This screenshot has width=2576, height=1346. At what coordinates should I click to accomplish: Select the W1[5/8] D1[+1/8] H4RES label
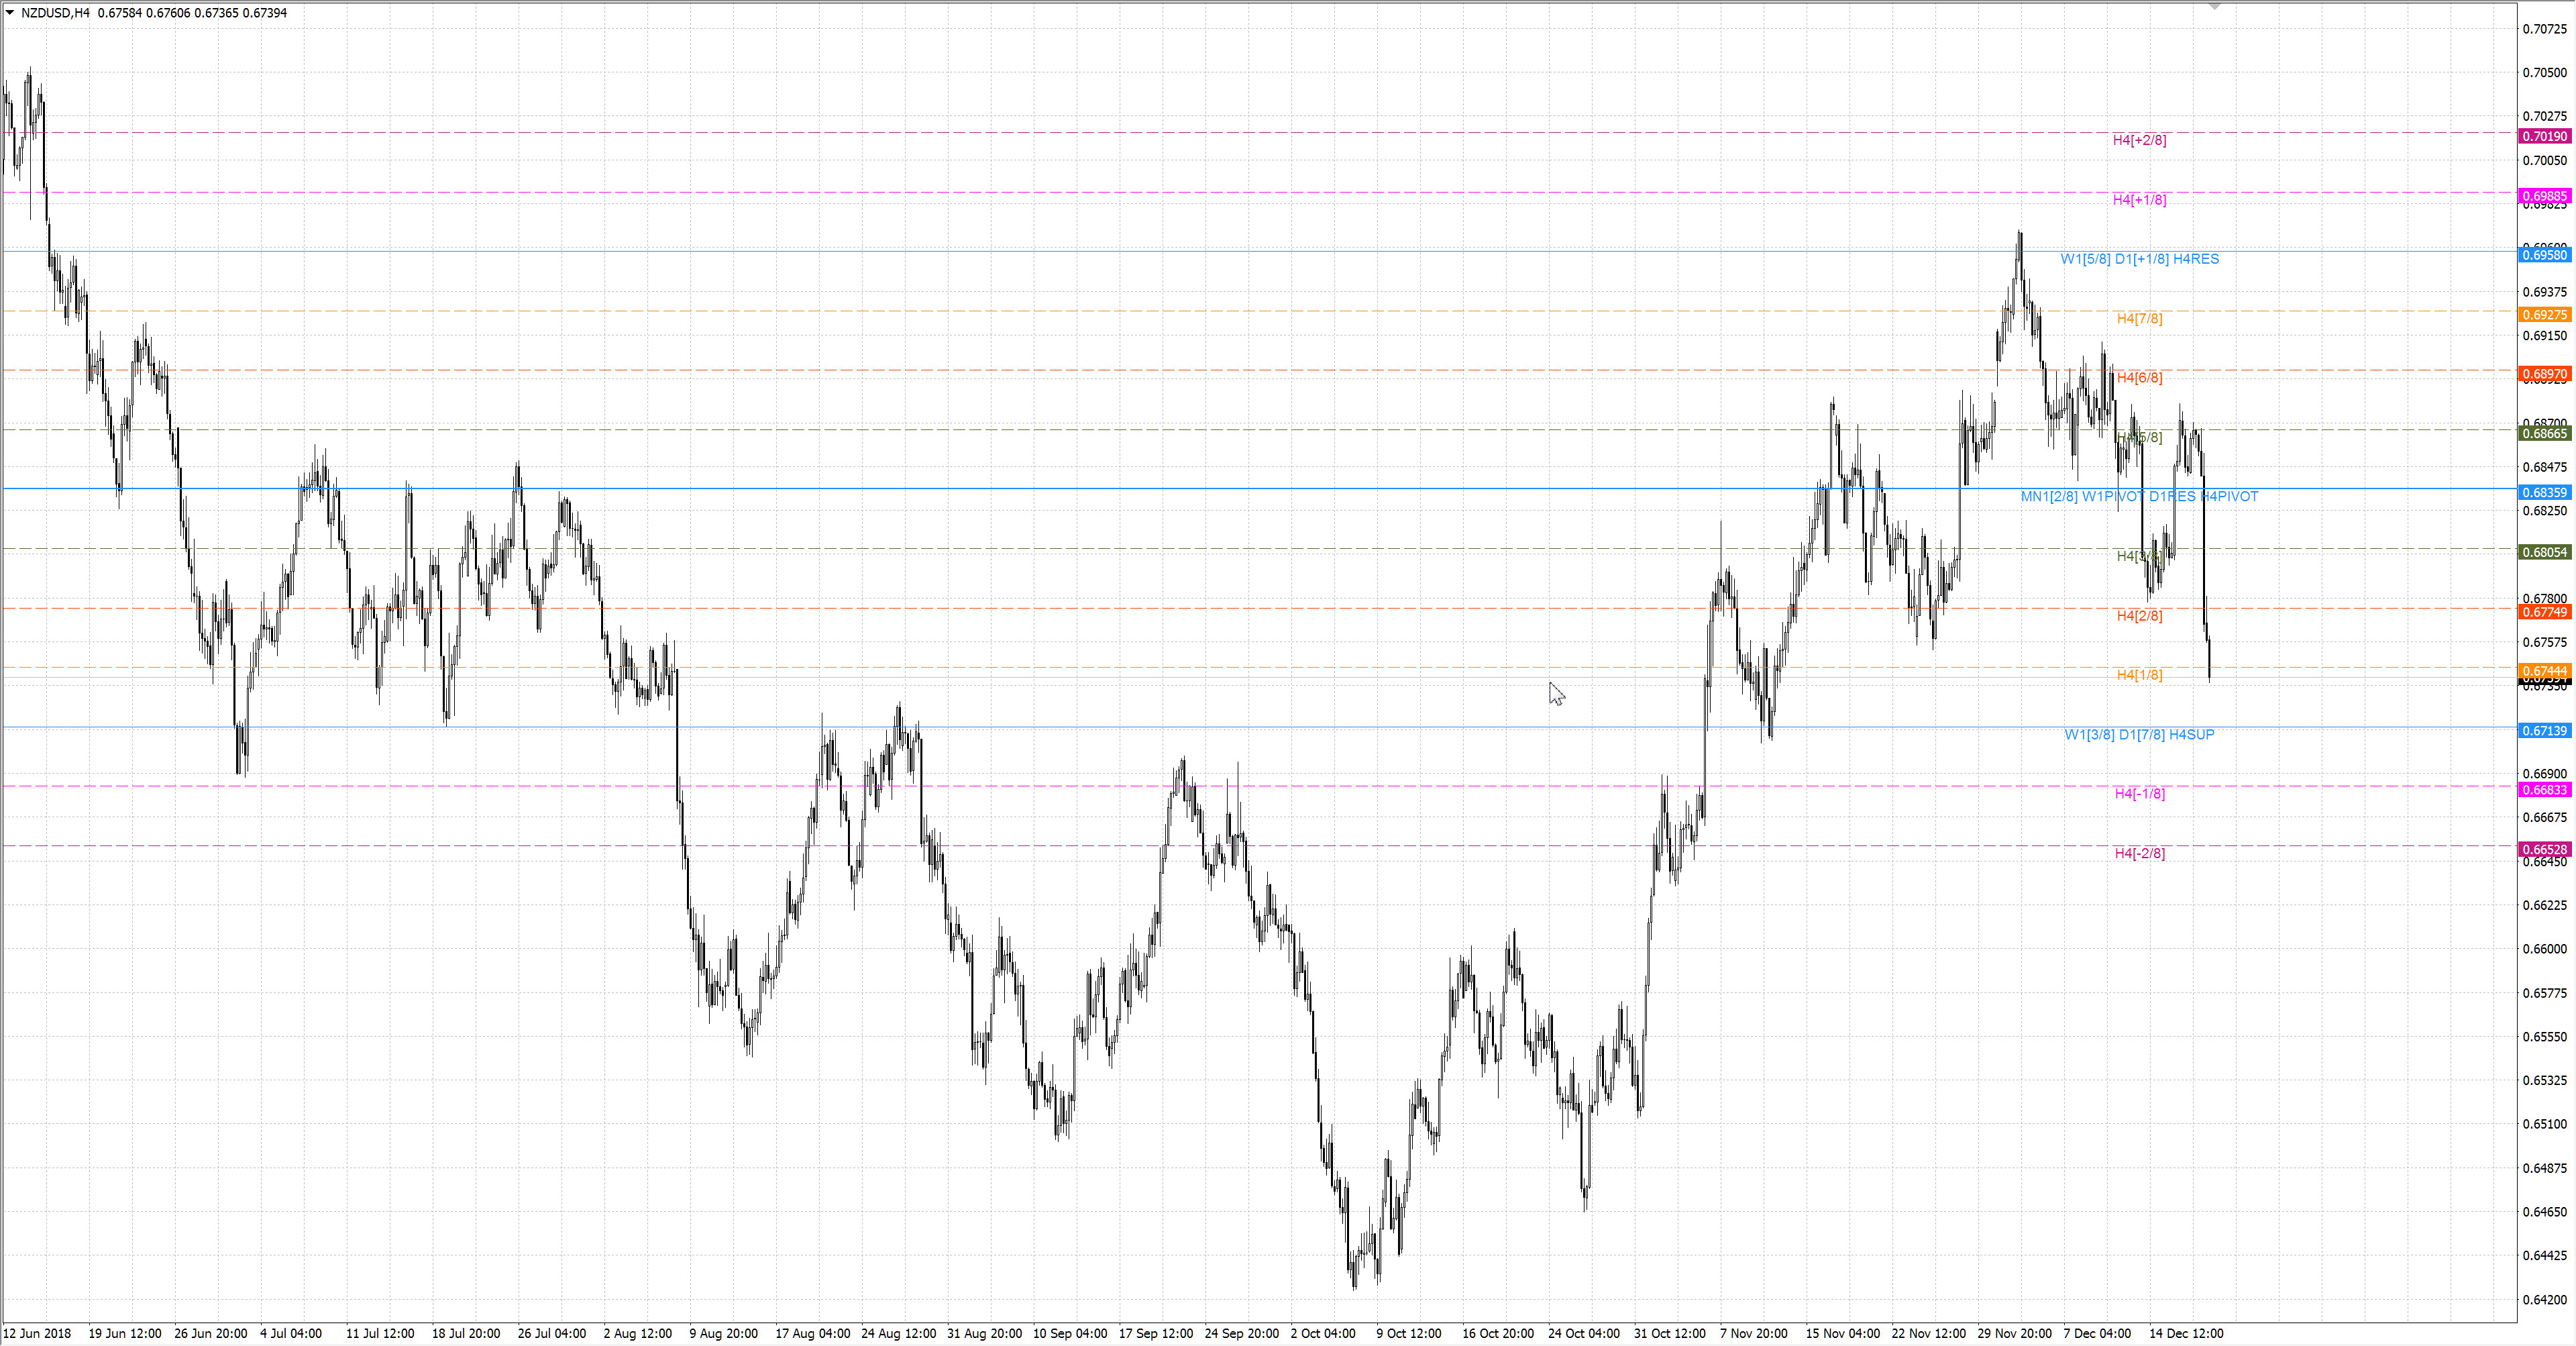coord(2139,259)
